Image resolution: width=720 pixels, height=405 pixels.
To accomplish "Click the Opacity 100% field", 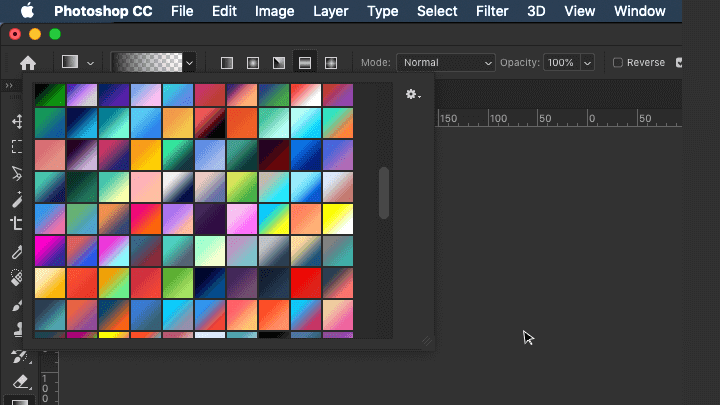I will [x=562, y=62].
